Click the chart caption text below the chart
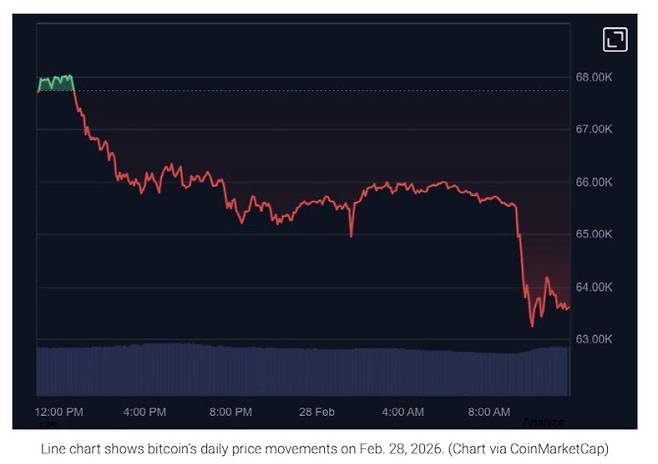658x464 pixels. pyautogui.click(x=324, y=449)
